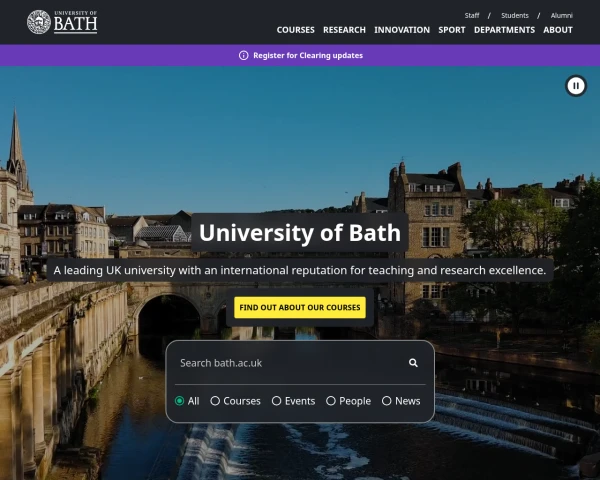The height and width of the screenshot is (480, 600).
Task: Select the Events search filter
Action: point(293,401)
